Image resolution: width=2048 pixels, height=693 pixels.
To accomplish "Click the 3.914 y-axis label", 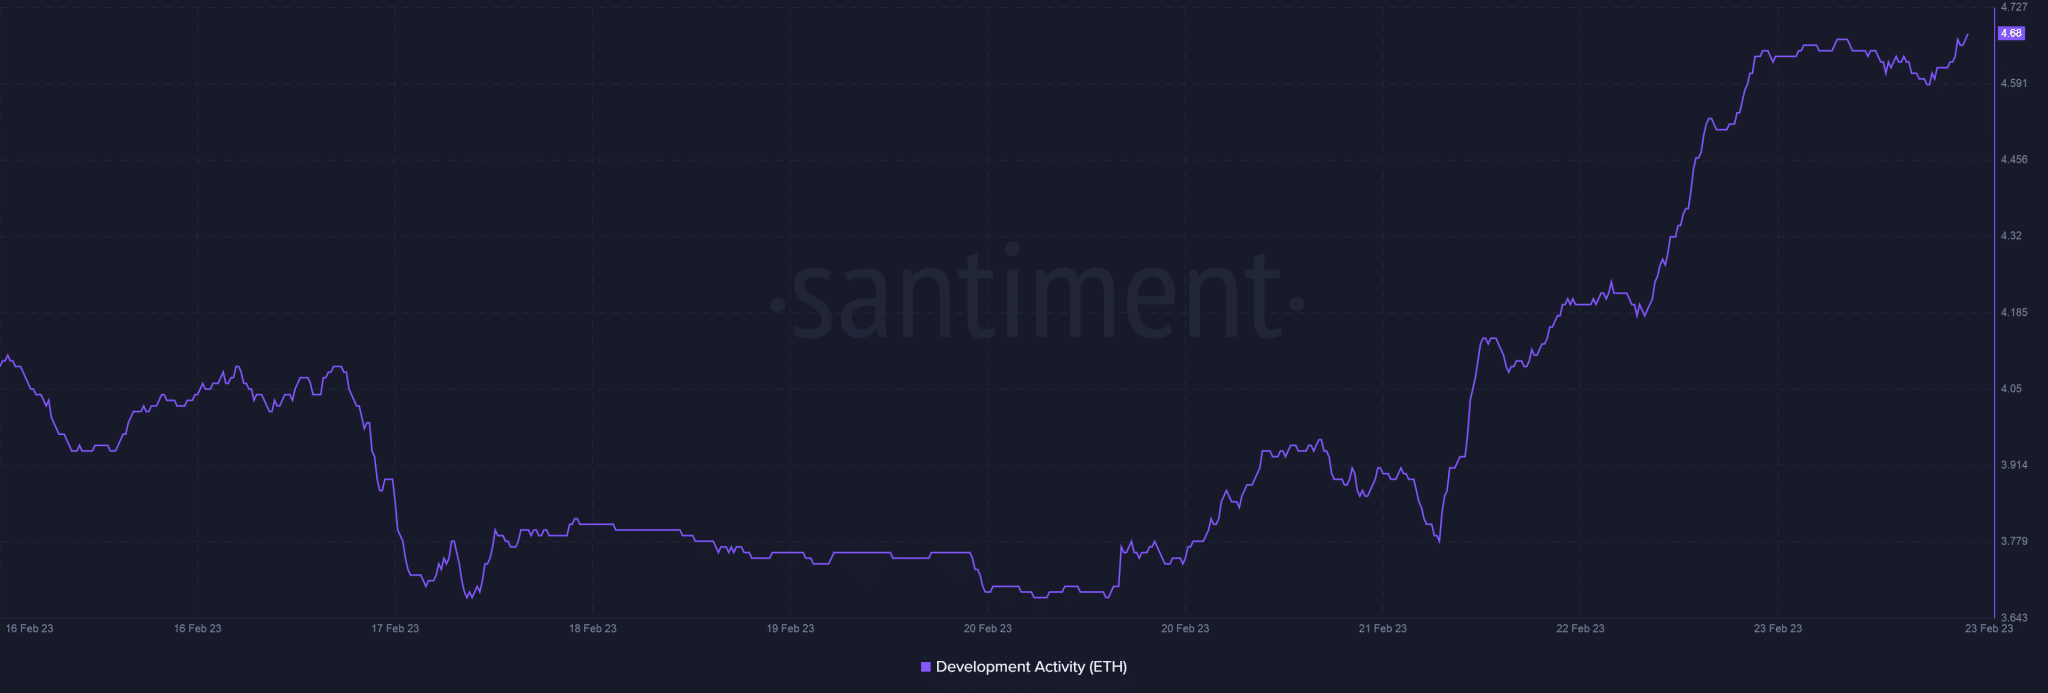I will [2014, 465].
